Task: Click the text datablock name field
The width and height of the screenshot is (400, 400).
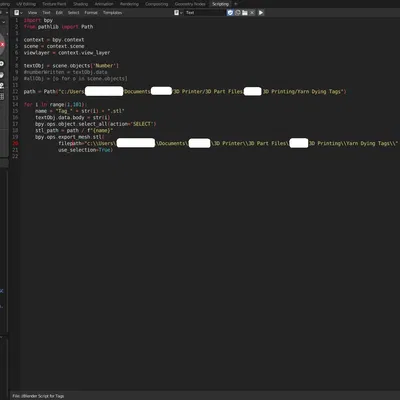Action: coord(205,13)
